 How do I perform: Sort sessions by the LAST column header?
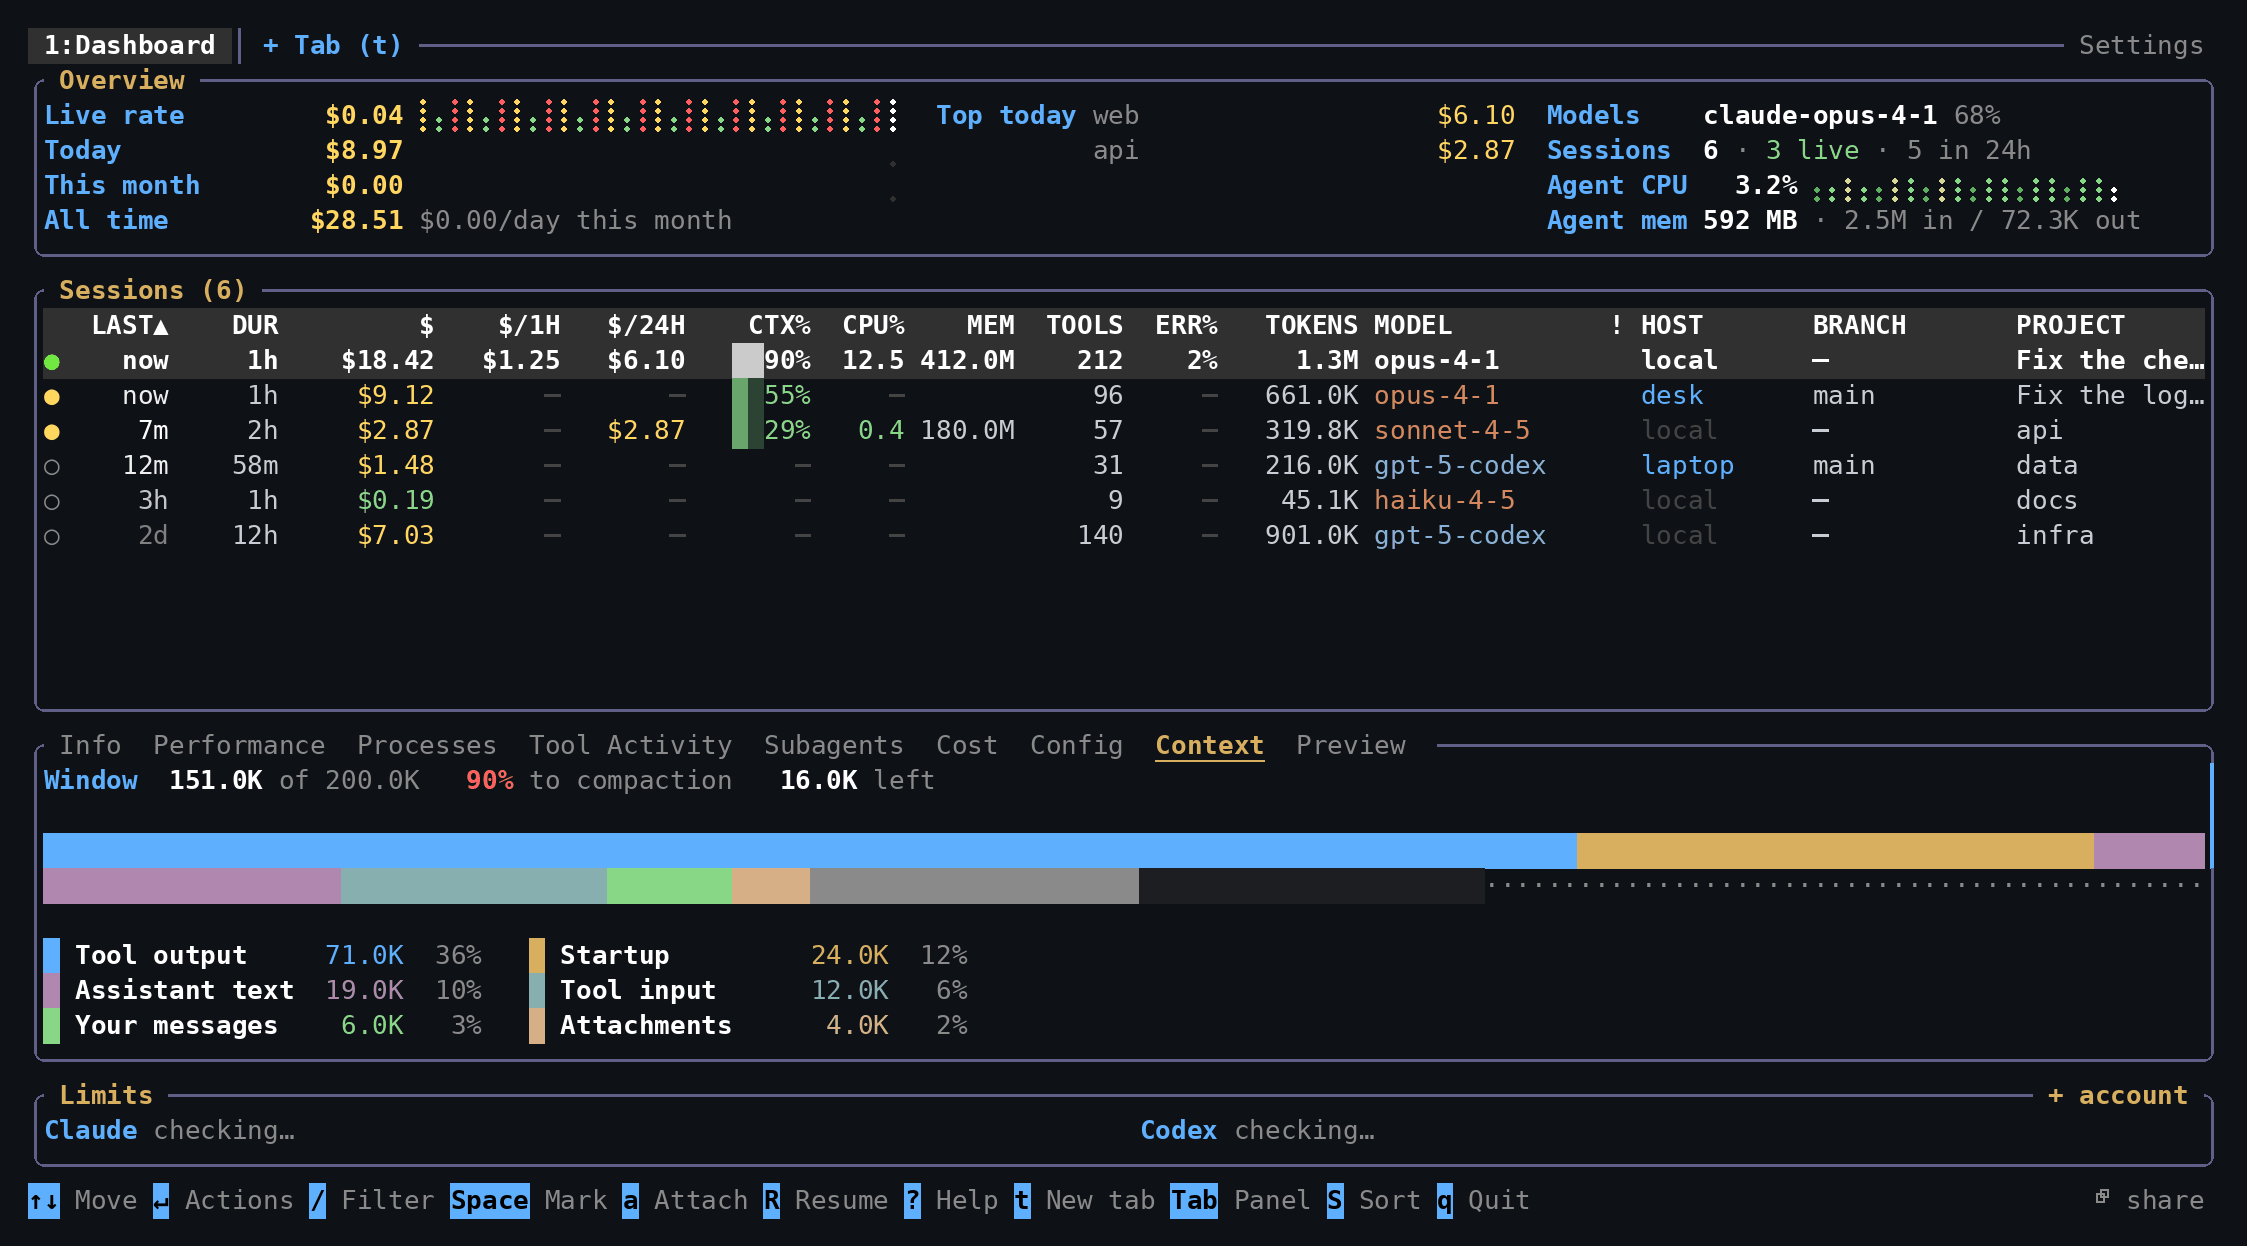pos(130,326)
